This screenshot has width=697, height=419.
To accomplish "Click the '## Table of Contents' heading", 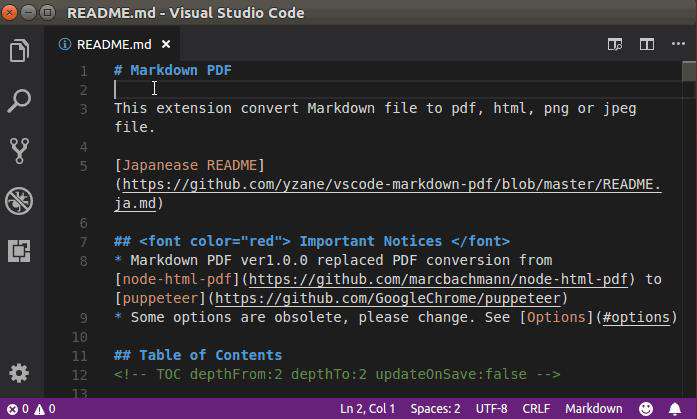I will click(x=198, y=355).
